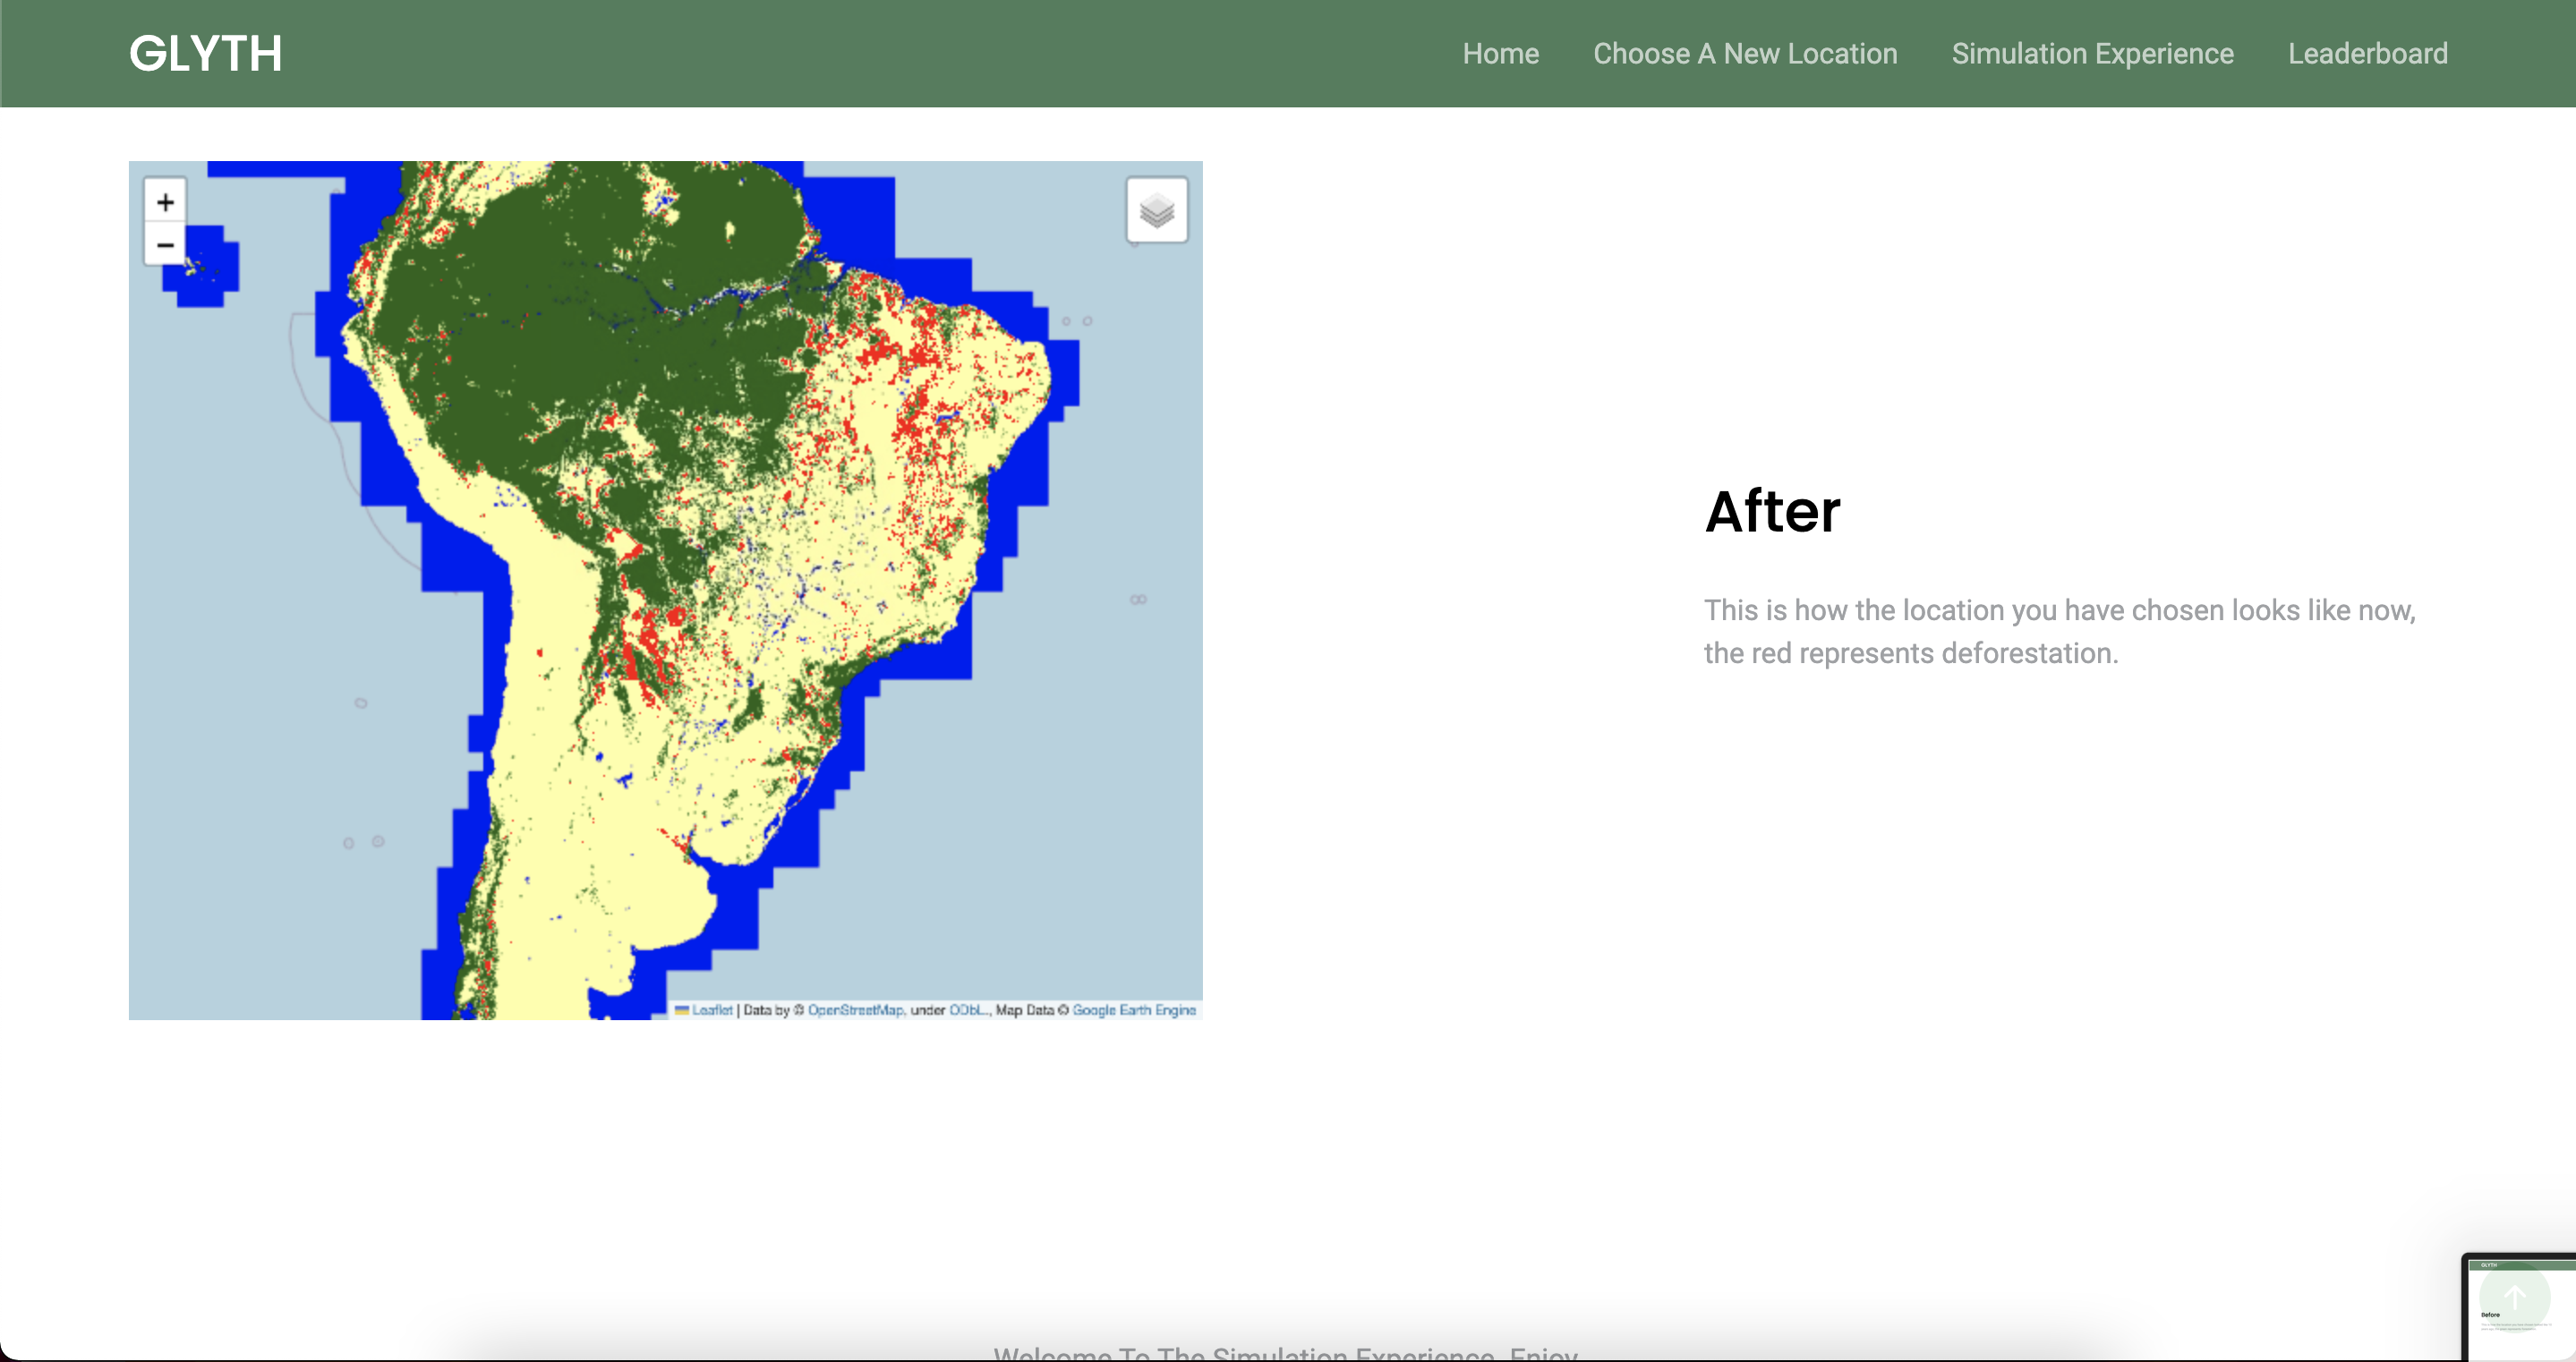The height and width of the screenshot is (1362, 2576).
Task: Click the flag icon beside Leaflet
Action: 682,1010
